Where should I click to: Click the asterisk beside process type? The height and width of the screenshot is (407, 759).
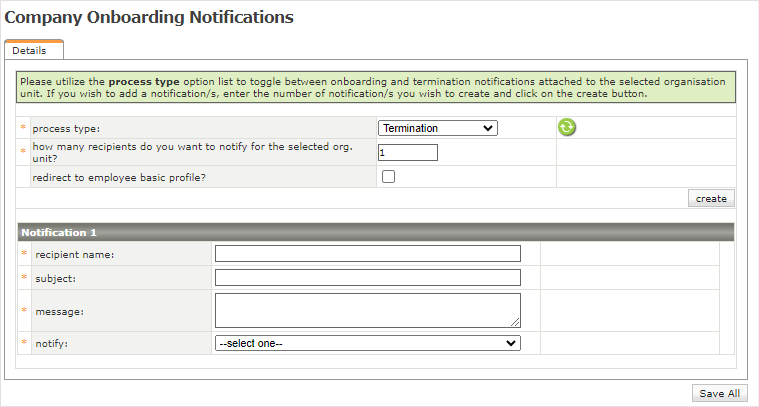point(23,129)
